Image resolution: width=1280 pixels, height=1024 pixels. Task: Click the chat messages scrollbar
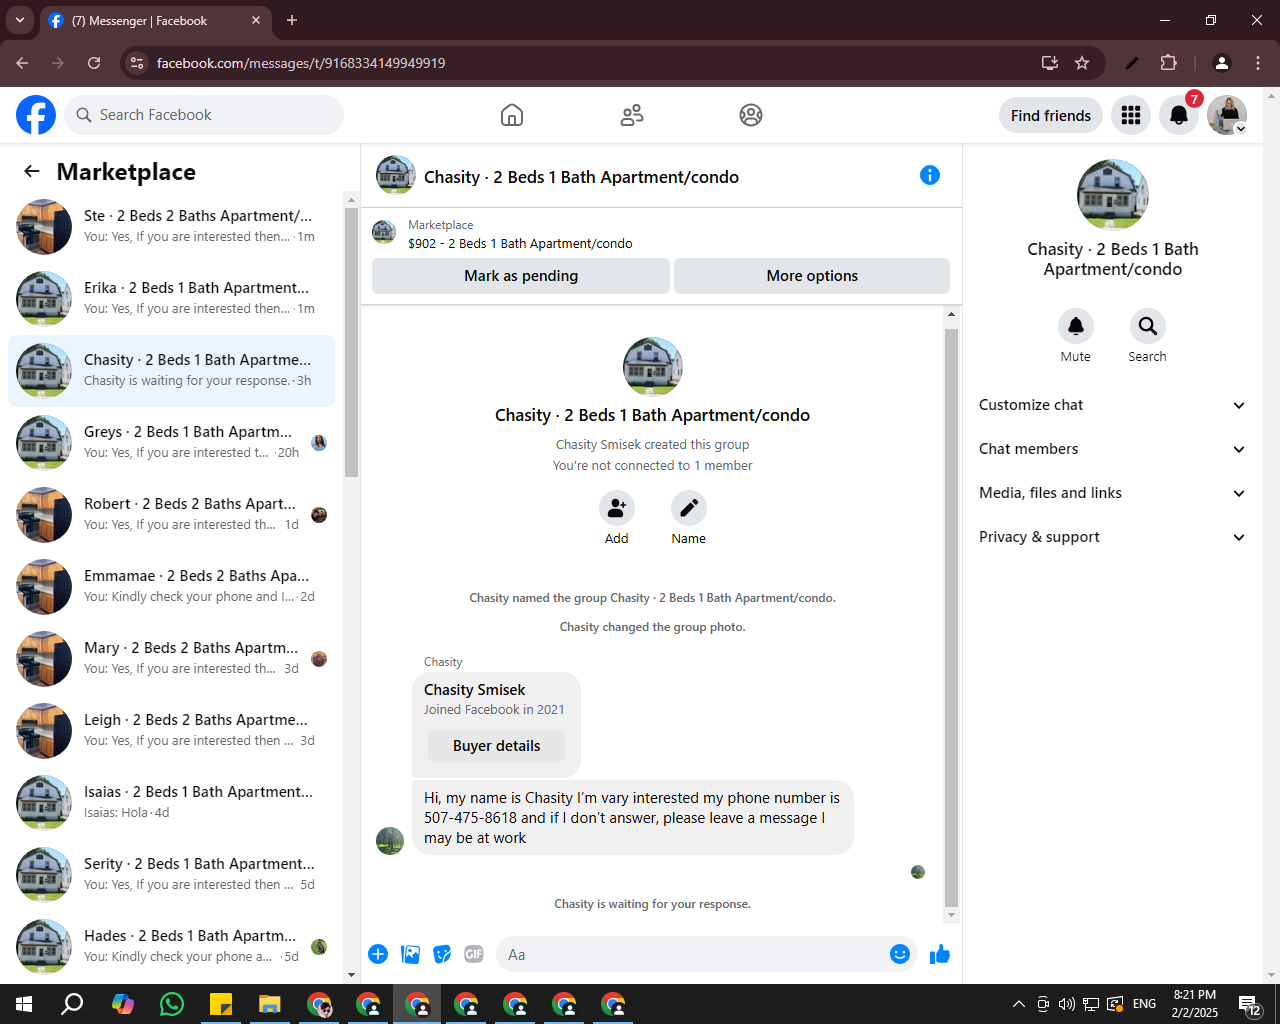pos(951,617)
